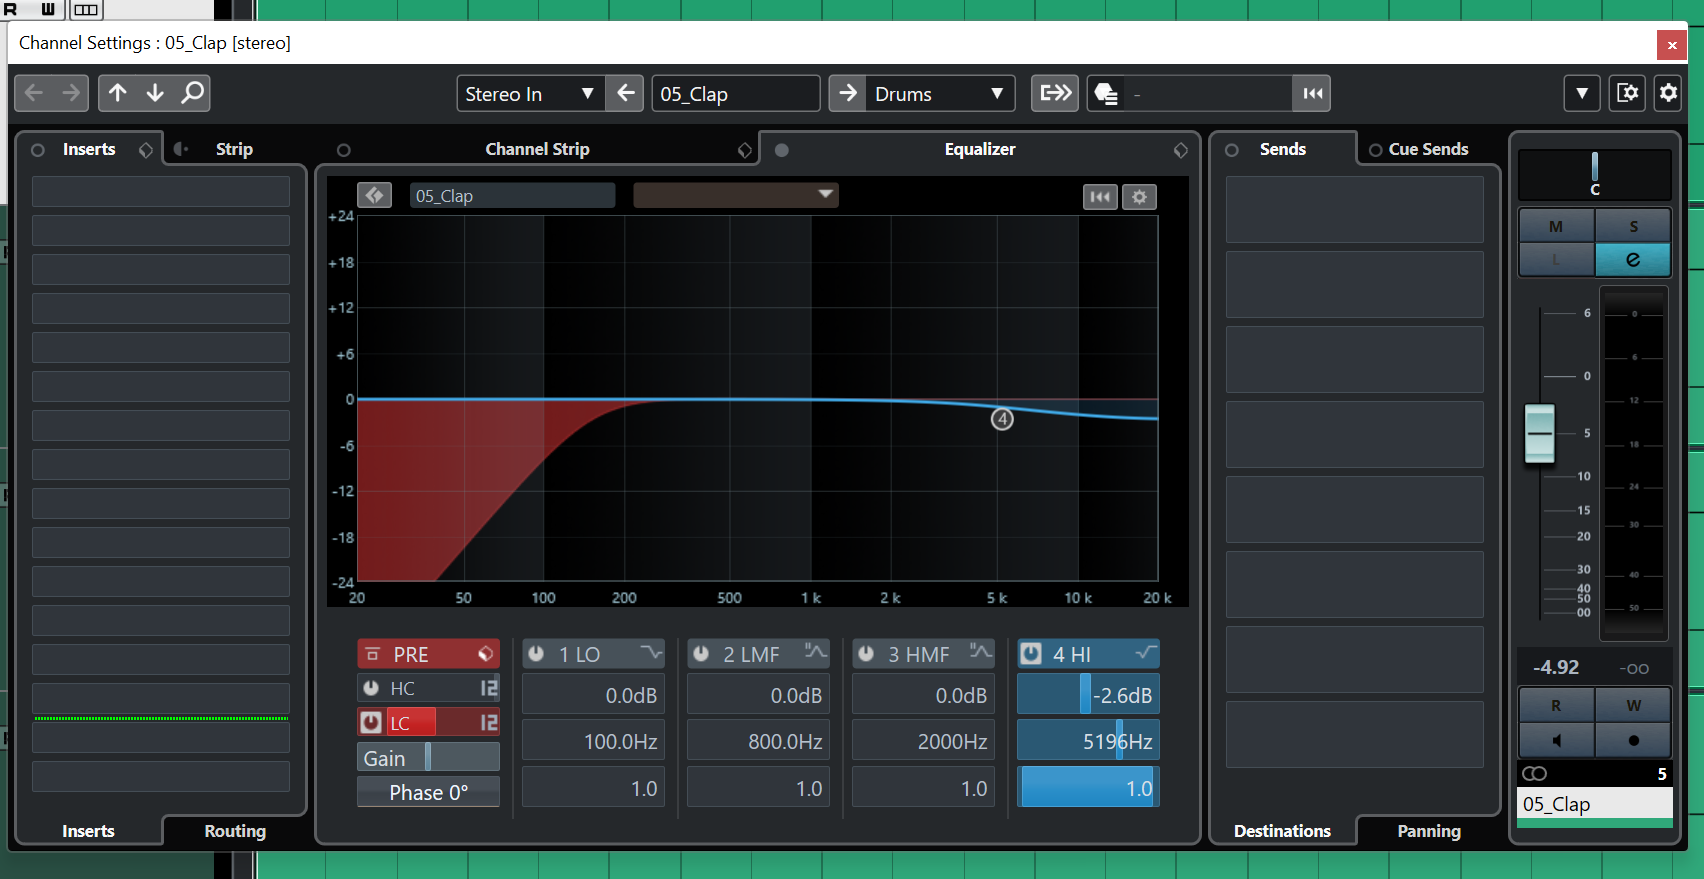Screen dimensions: 1704x879
Task: Click the HC filter slope icon
Action: pos(489,688)
